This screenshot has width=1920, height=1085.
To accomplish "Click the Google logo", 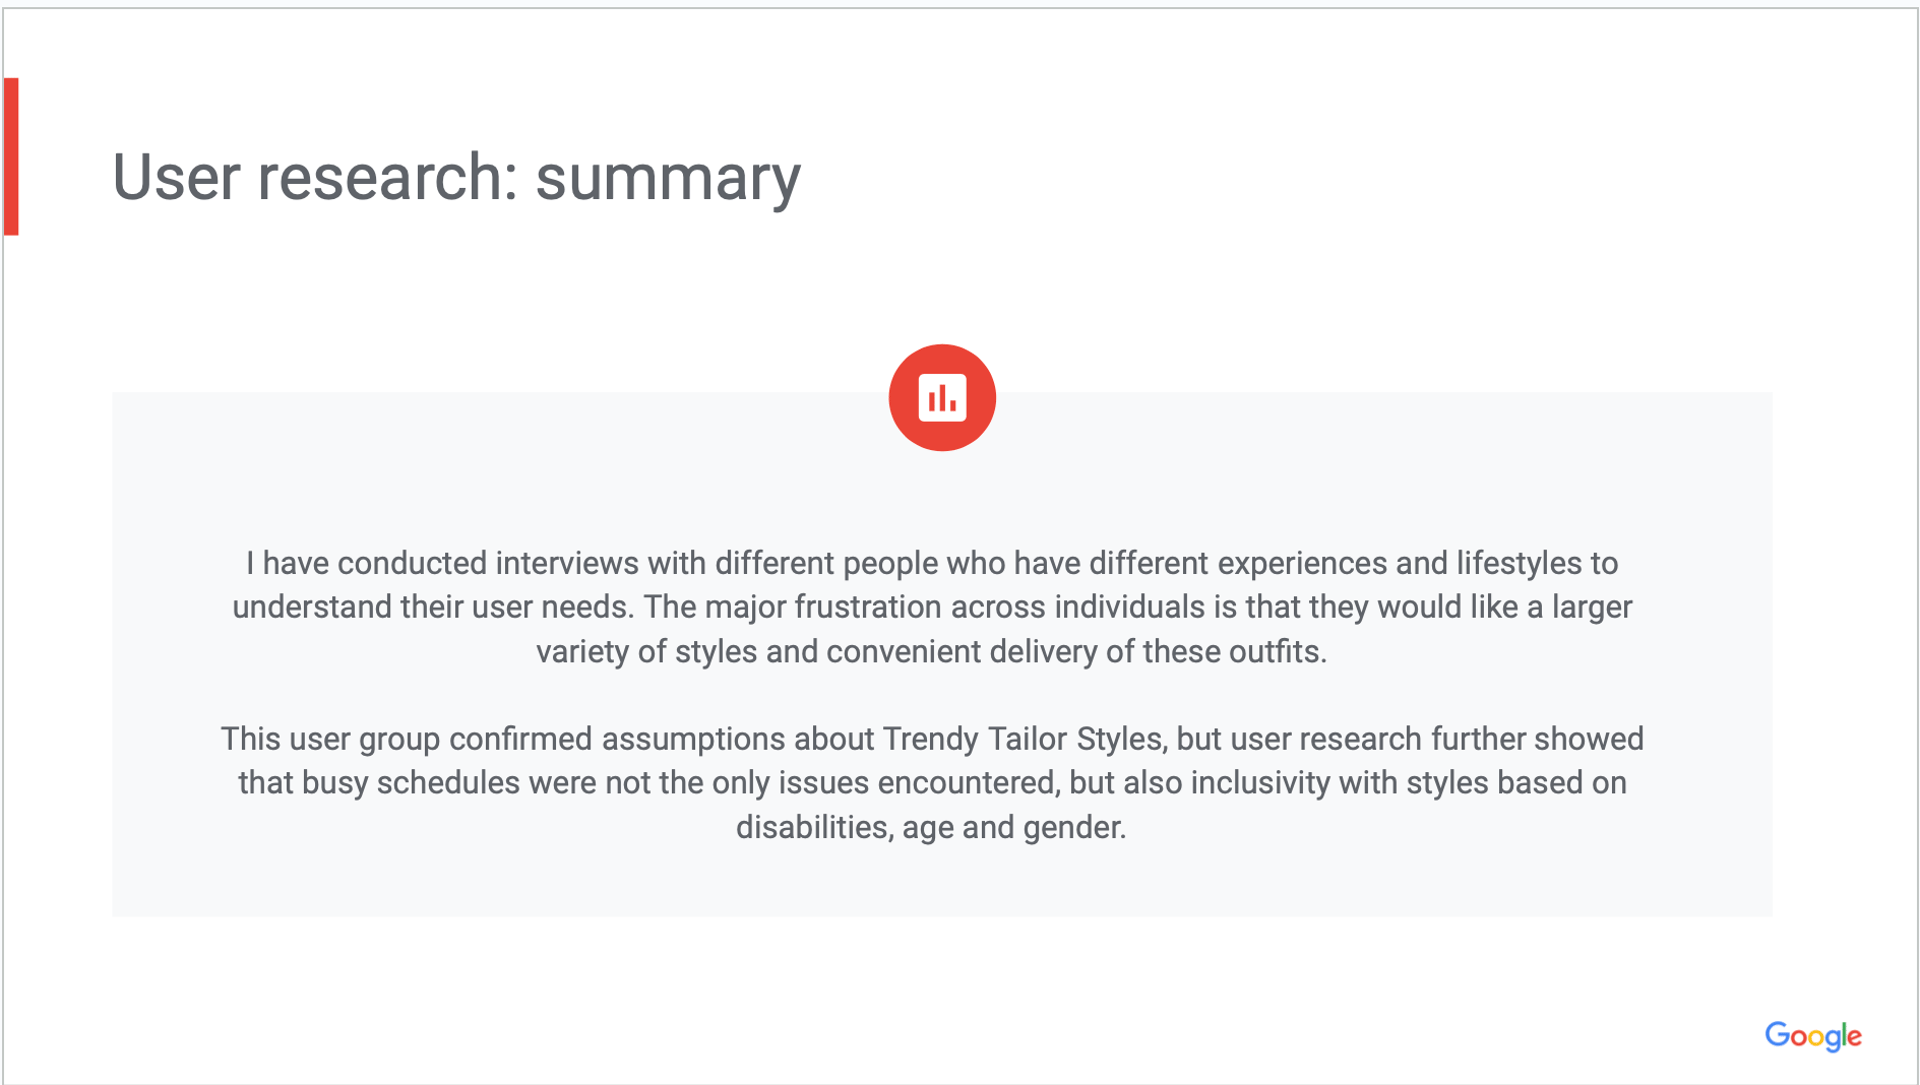I will (1812, 1036).
